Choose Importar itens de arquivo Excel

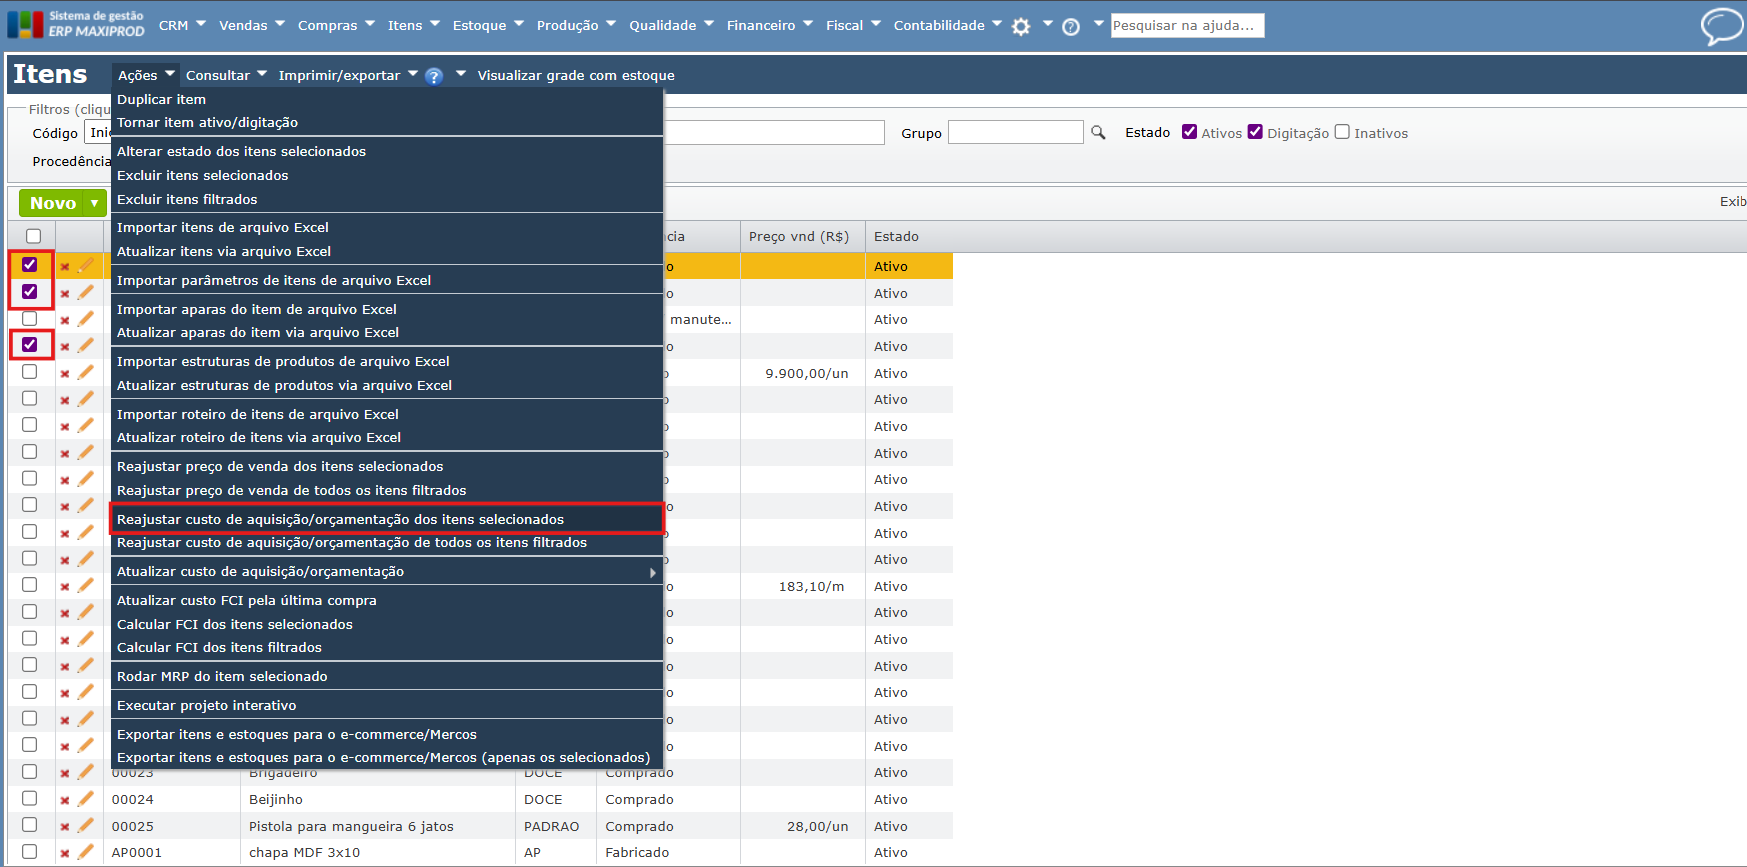[x=223, y=228]
